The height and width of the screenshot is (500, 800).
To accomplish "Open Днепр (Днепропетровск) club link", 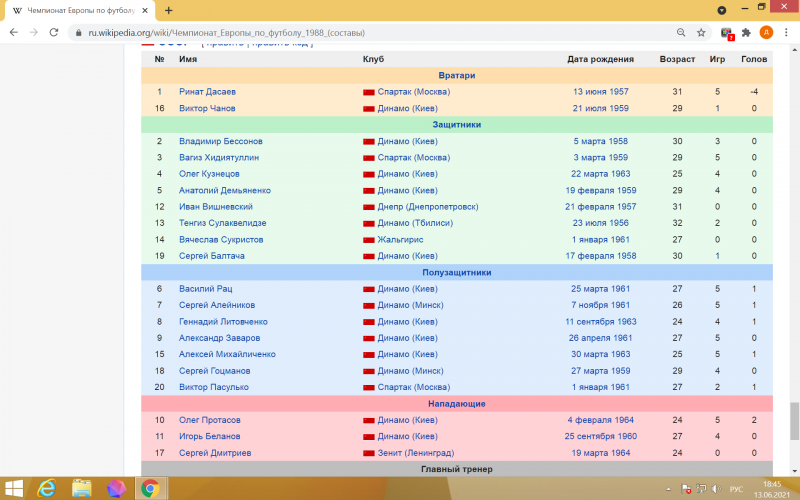I will [428, 207].
